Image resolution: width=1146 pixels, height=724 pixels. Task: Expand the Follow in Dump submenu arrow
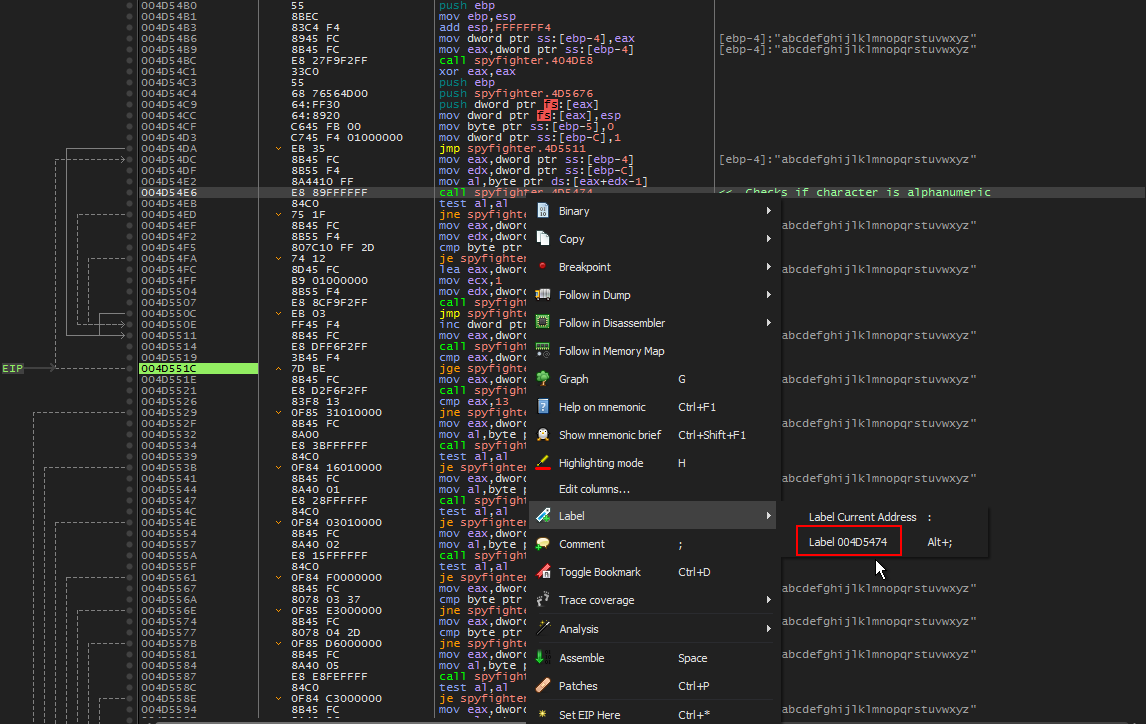[x=768, y=294]
